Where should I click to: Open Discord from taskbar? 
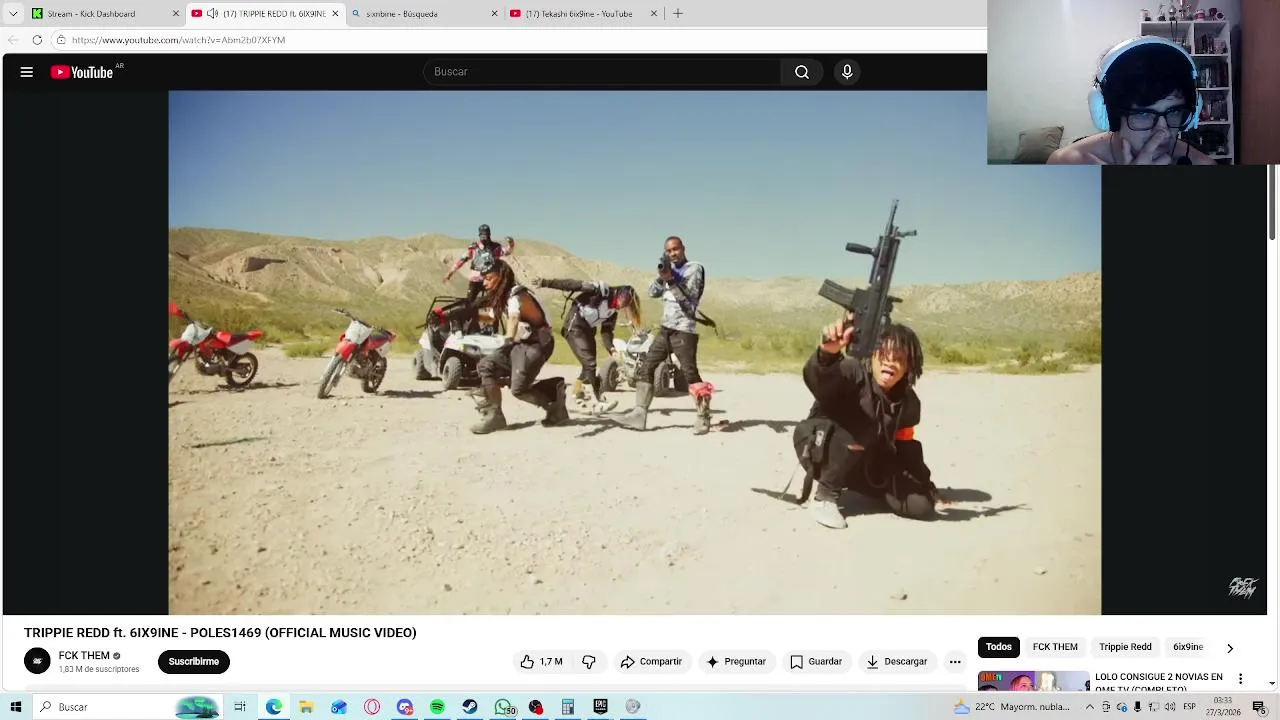[x=405, y=707]
